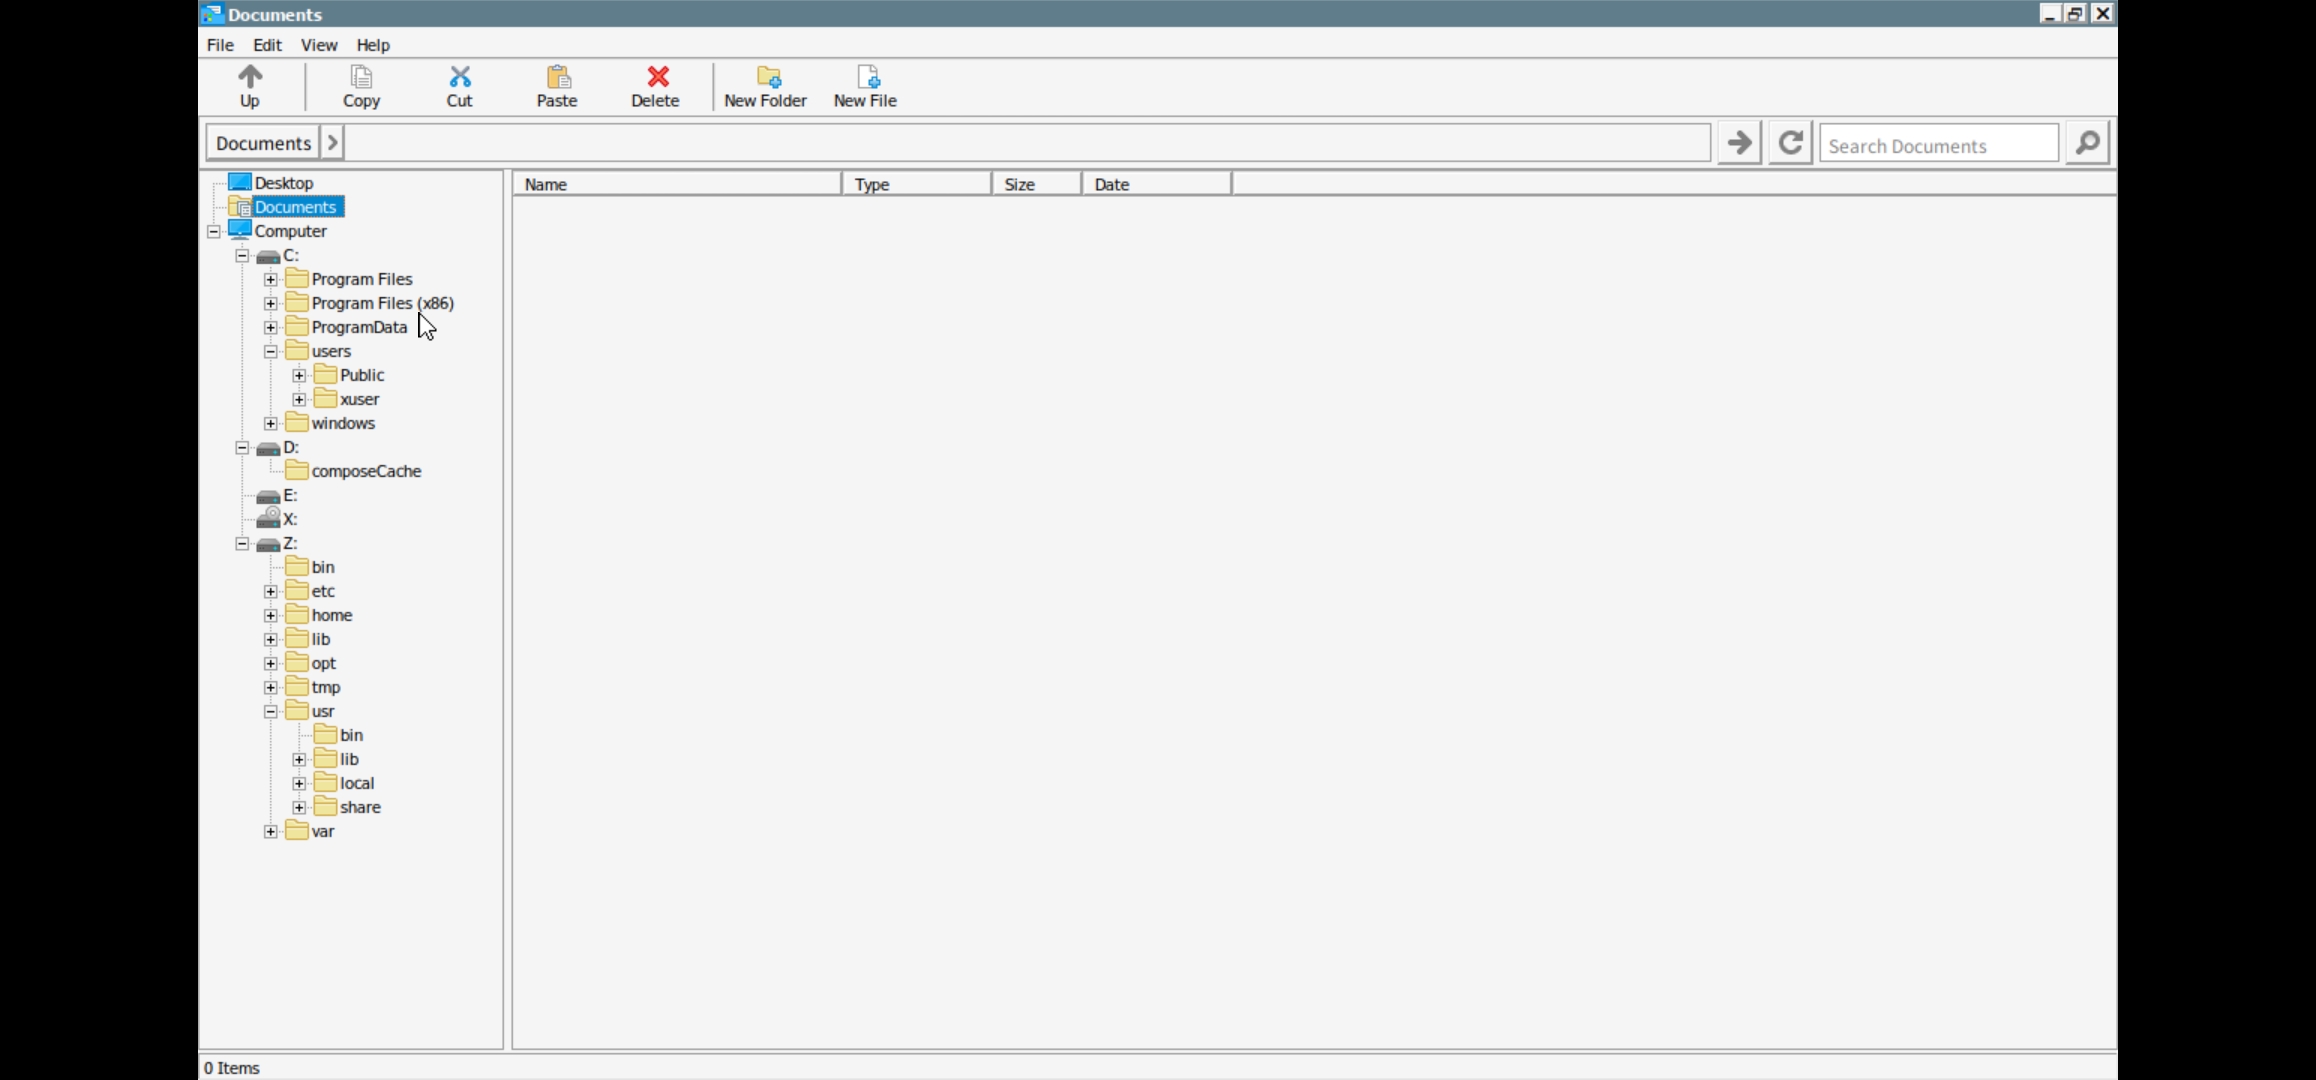Viewport: 2316px width, 1080px height.
Task: Open the View menu
Action: [319, 45]
